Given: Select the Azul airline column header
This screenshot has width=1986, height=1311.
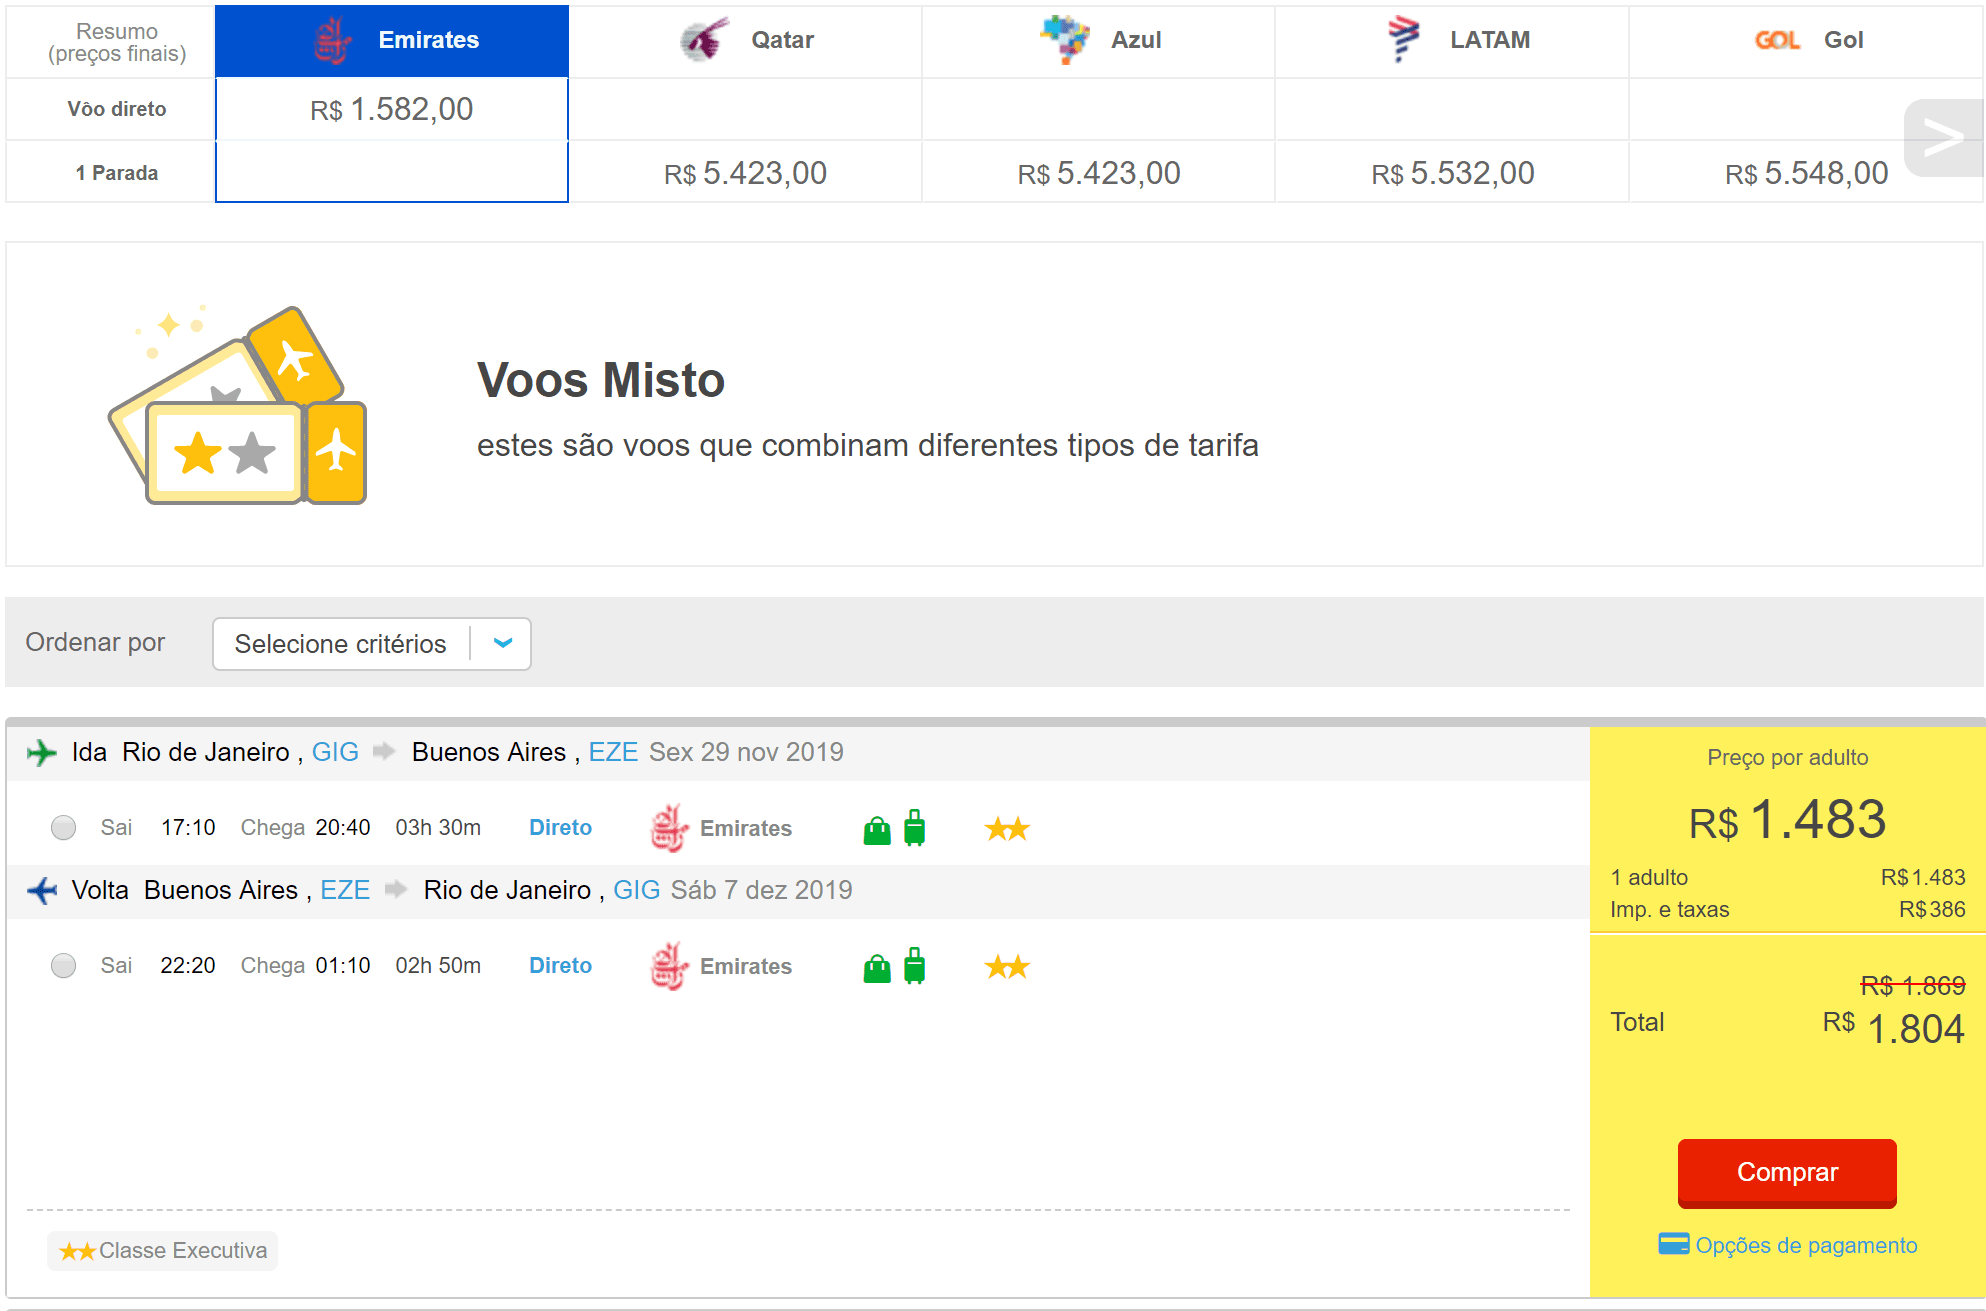Looking at the screenshot, I should pyautogui.click(x=1098, y=41).
